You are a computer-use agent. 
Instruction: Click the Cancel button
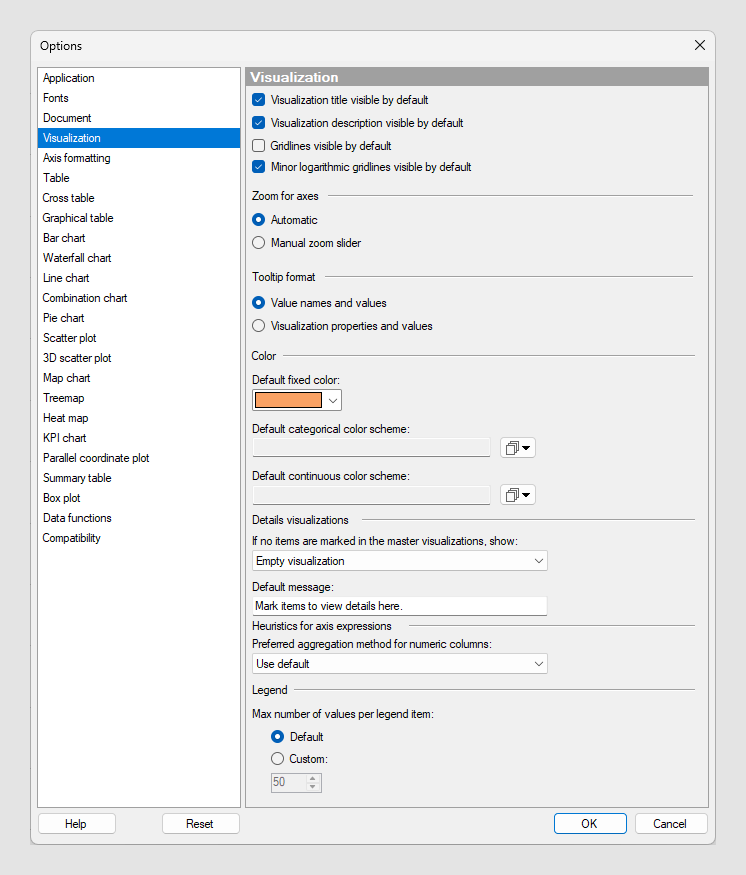[x=671, y=824]
